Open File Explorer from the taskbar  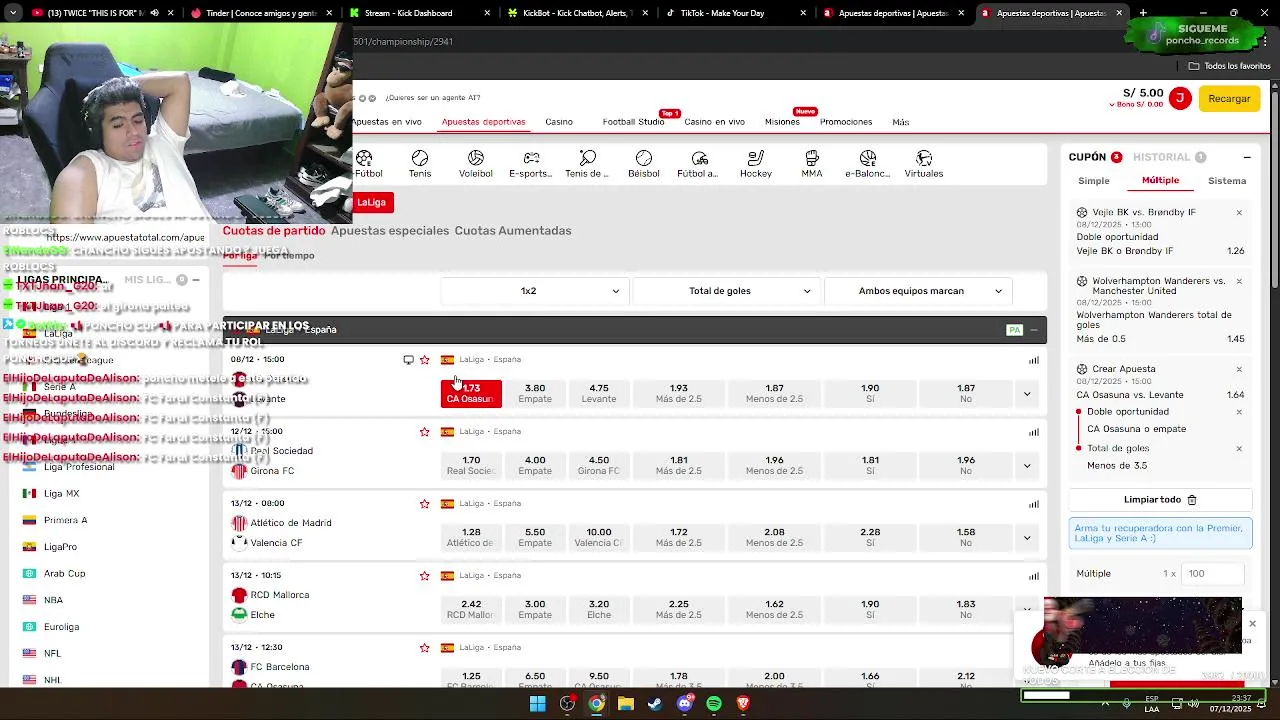625,704
